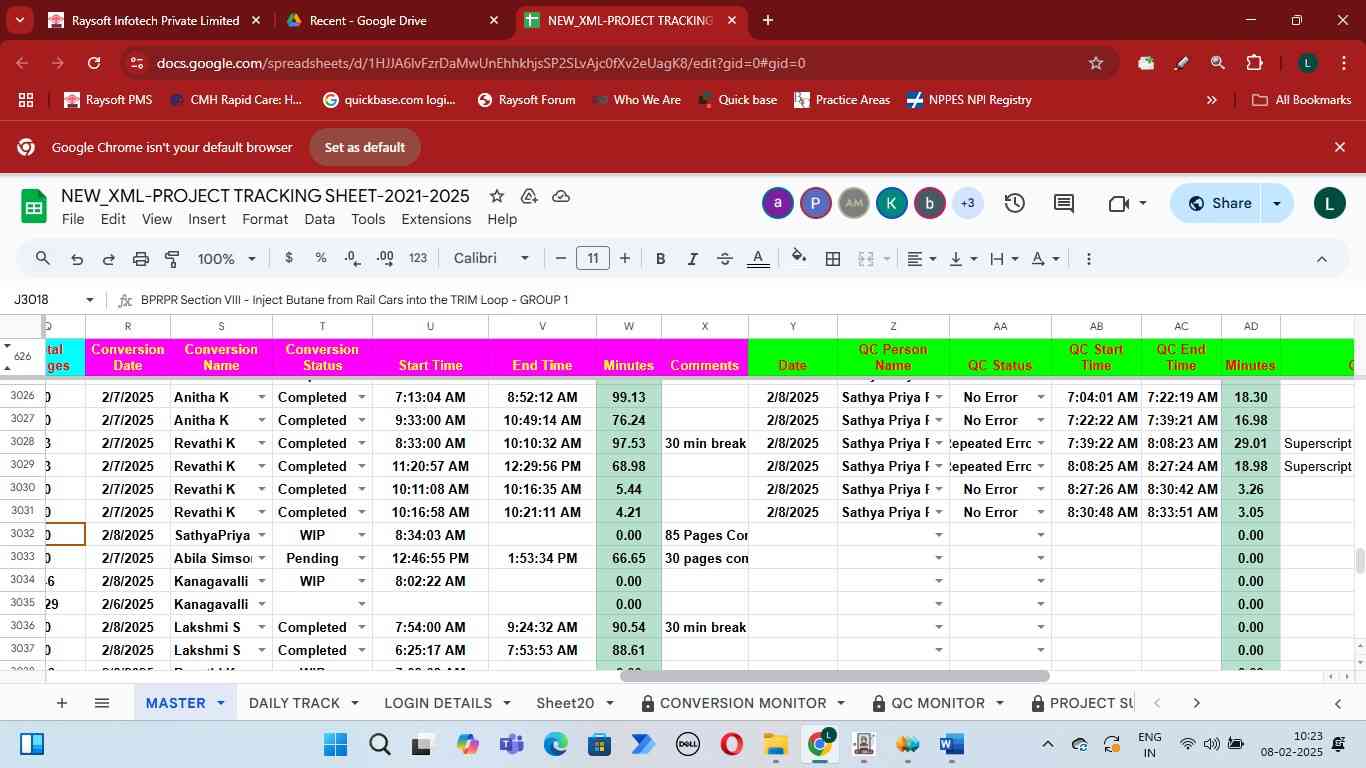This screenshot has height=768, width=1366.
Task: Open more toolbar options three dots
Action: tap(1088, 259)
